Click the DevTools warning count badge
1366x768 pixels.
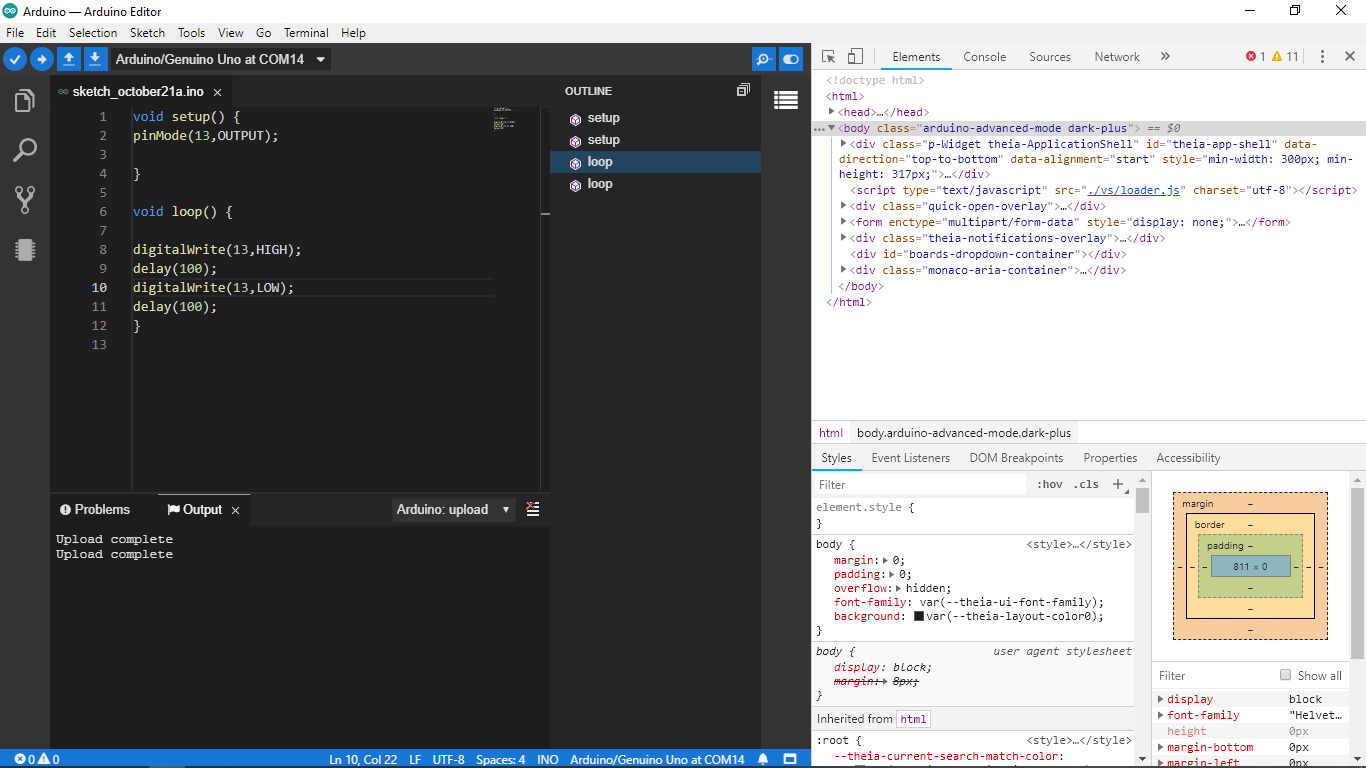tap(1285, 57)
